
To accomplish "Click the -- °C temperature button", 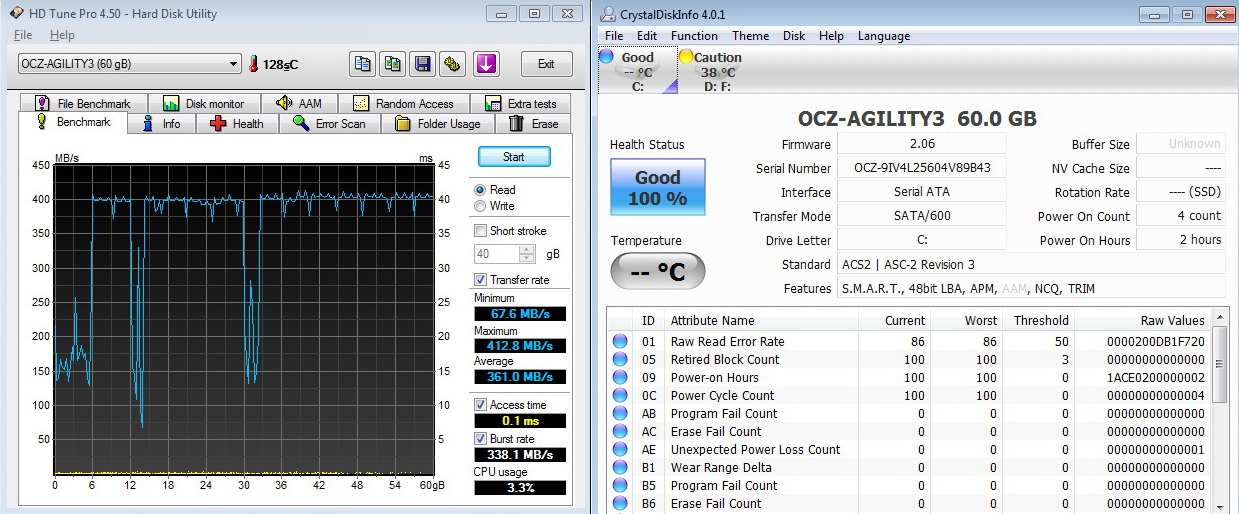I will click(657, 270).
